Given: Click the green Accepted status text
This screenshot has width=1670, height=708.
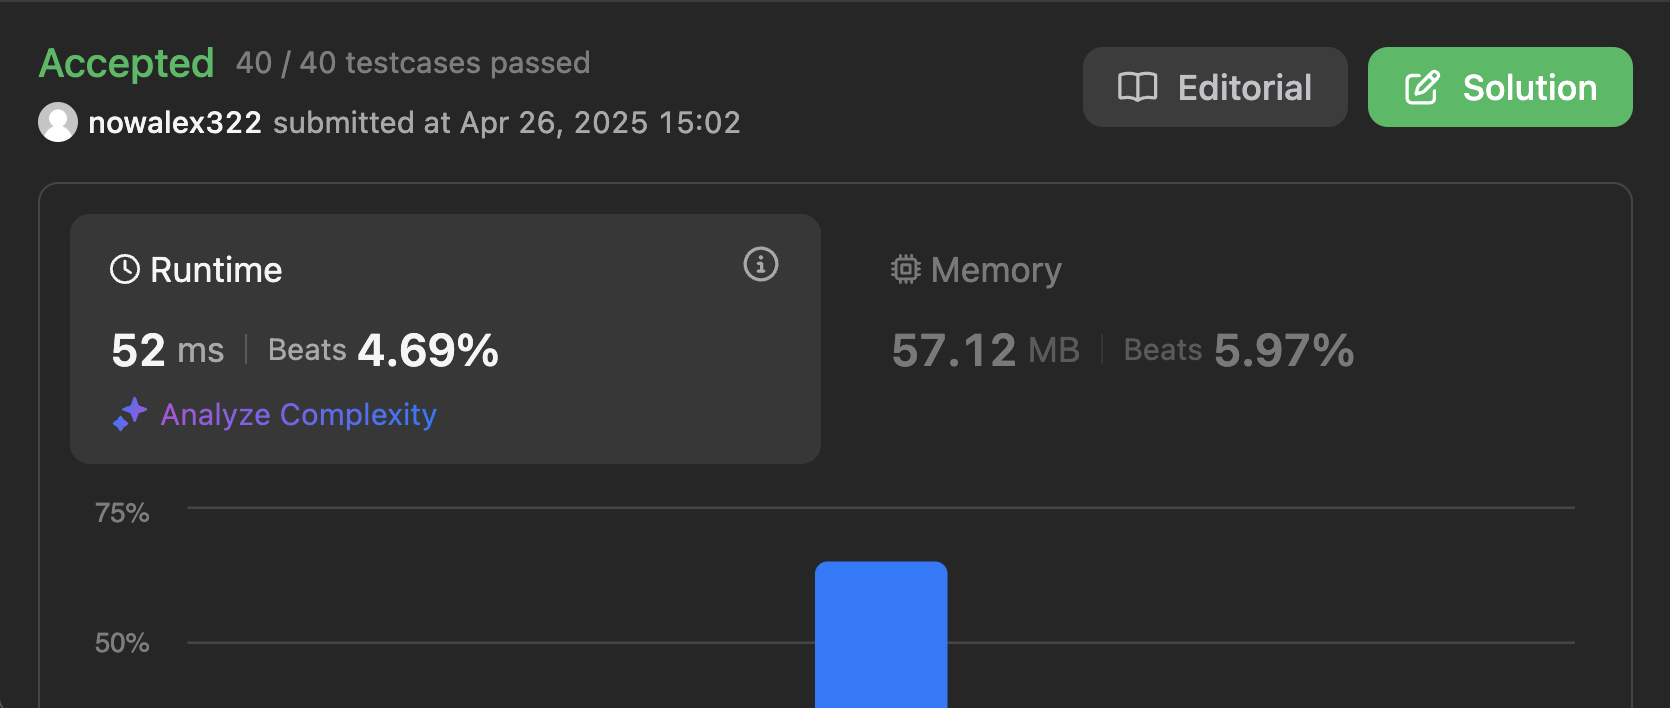Looking at the screenshot, I should (x=127, y=63).
